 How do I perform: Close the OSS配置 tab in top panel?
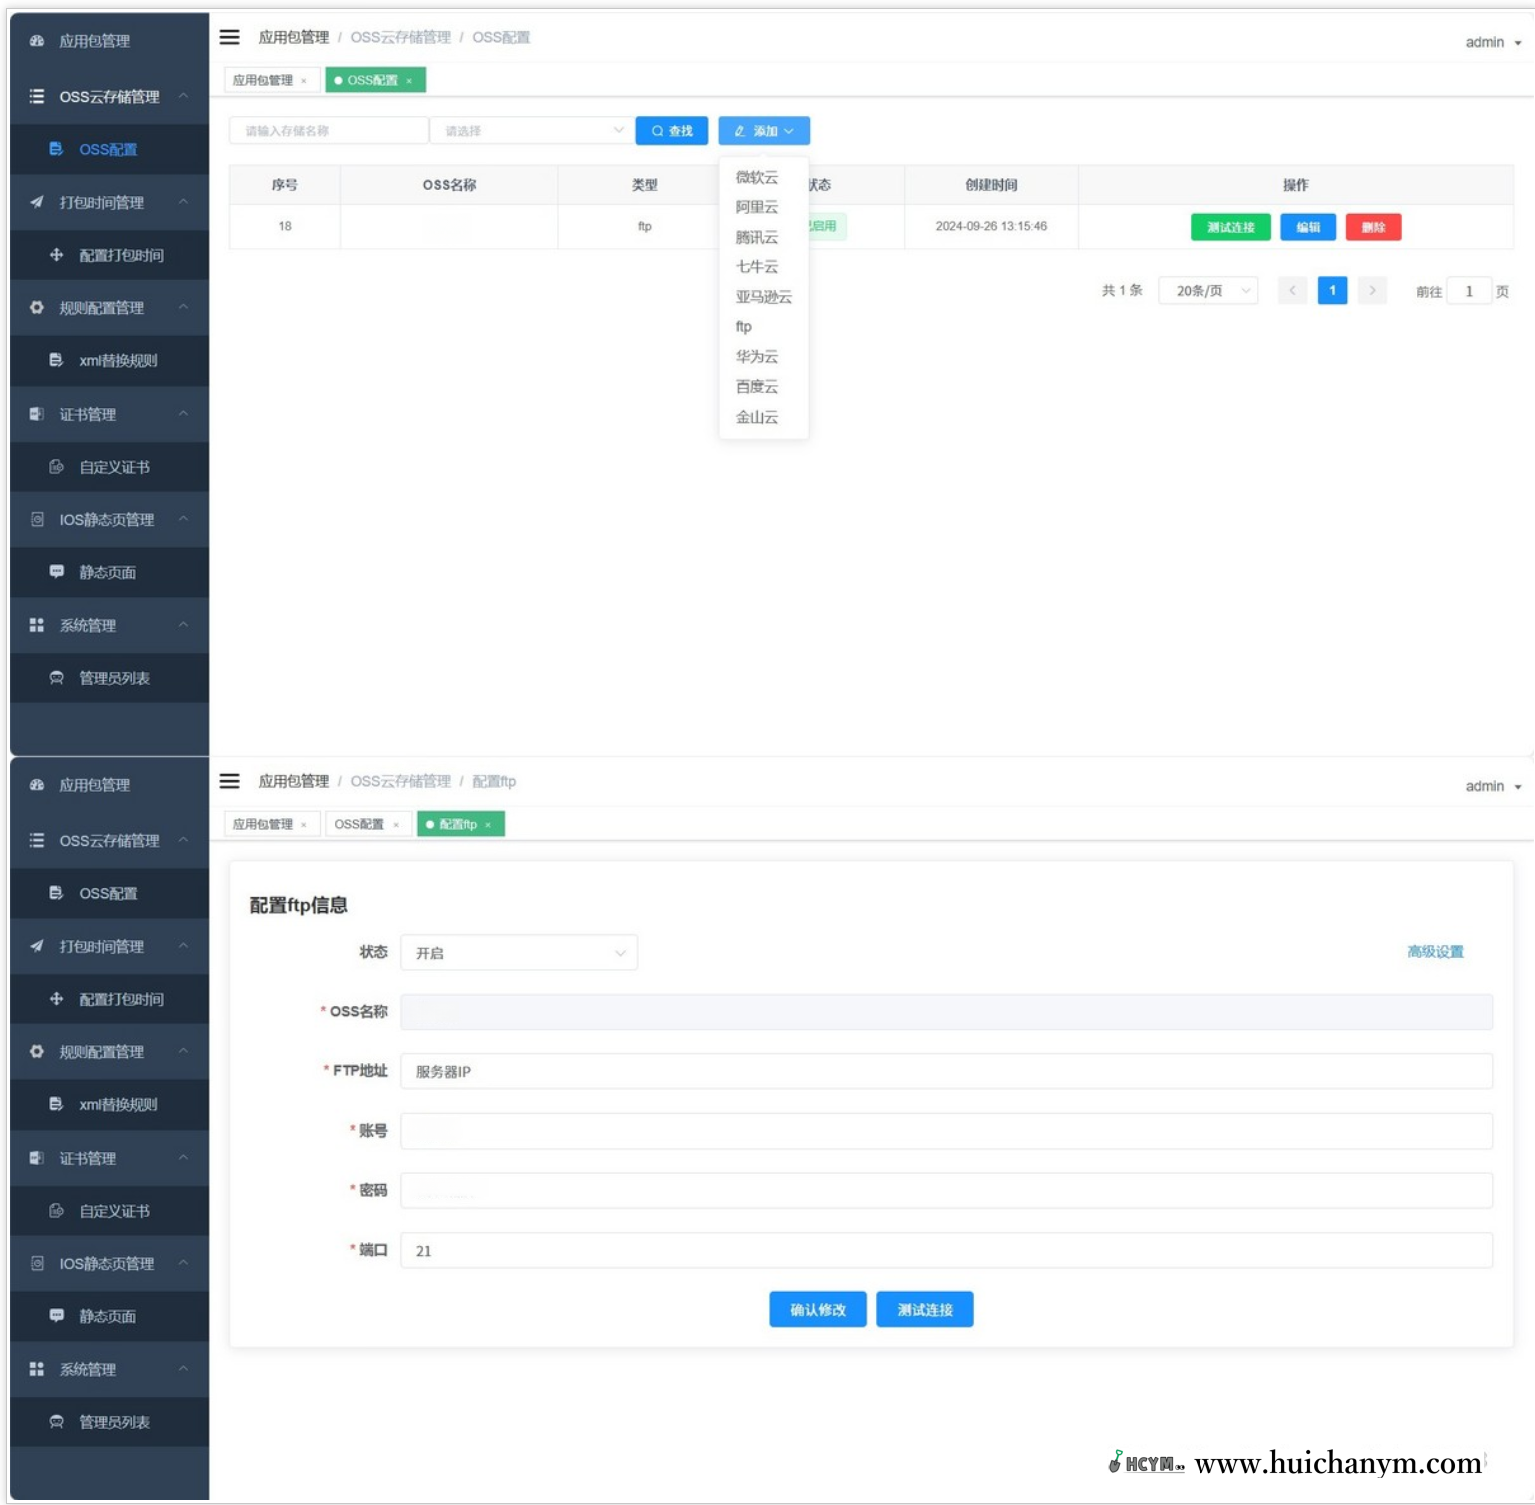coord(409,81)
